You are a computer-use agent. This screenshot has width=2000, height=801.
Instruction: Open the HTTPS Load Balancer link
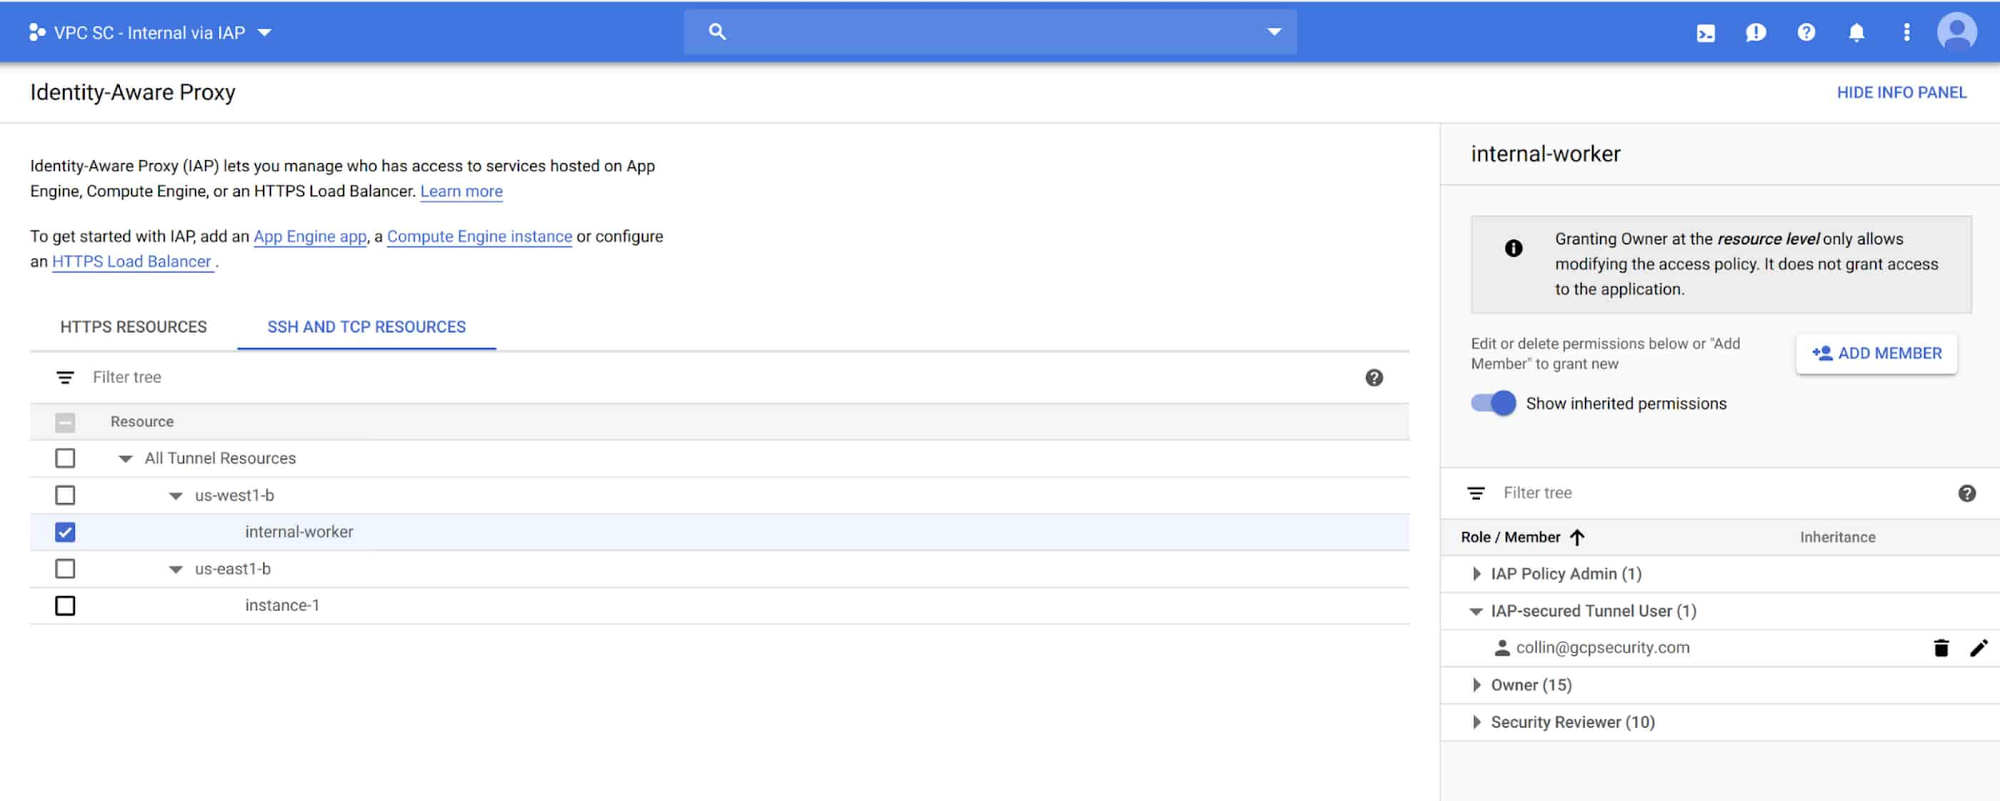coord(132,261)
